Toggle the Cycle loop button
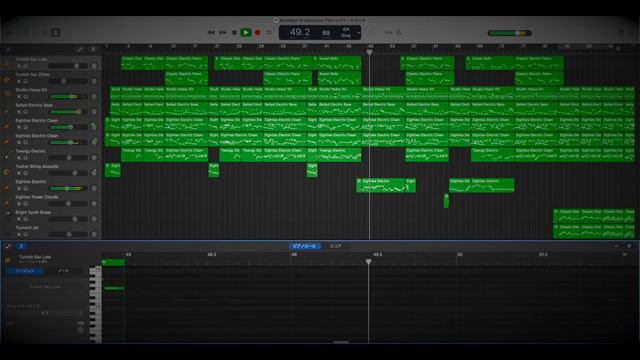This screenshot has width=640, height=360. [269, 32]
